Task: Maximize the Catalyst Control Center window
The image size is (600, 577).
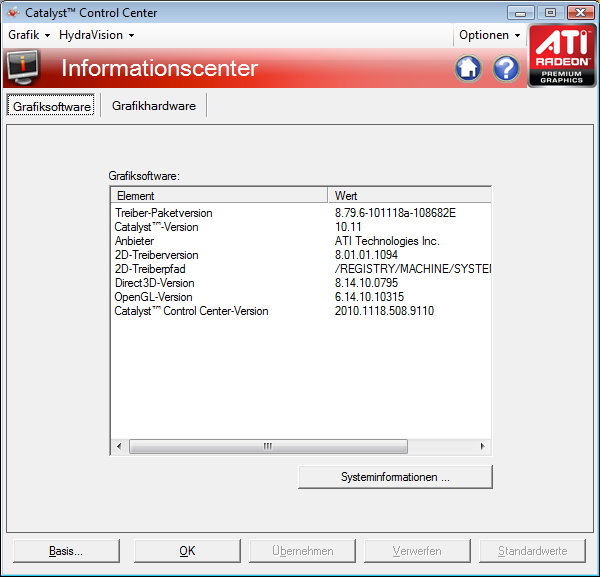Action: coord(550,13)
